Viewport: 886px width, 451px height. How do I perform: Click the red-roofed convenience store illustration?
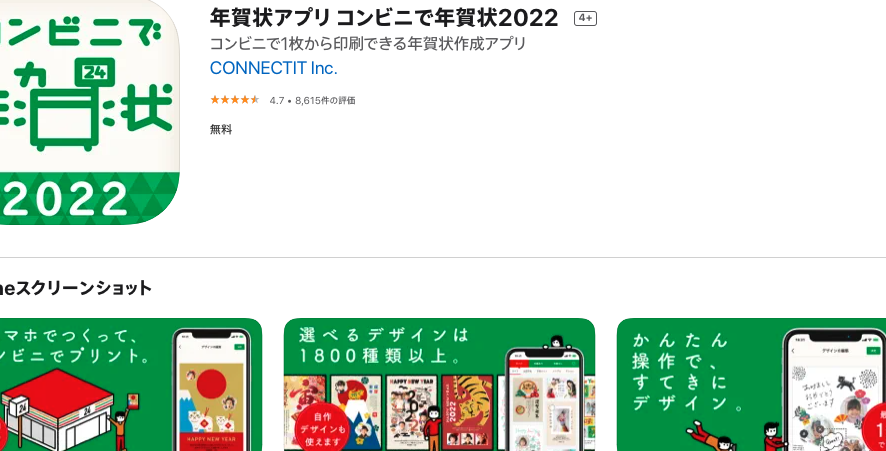pos(58,408)
